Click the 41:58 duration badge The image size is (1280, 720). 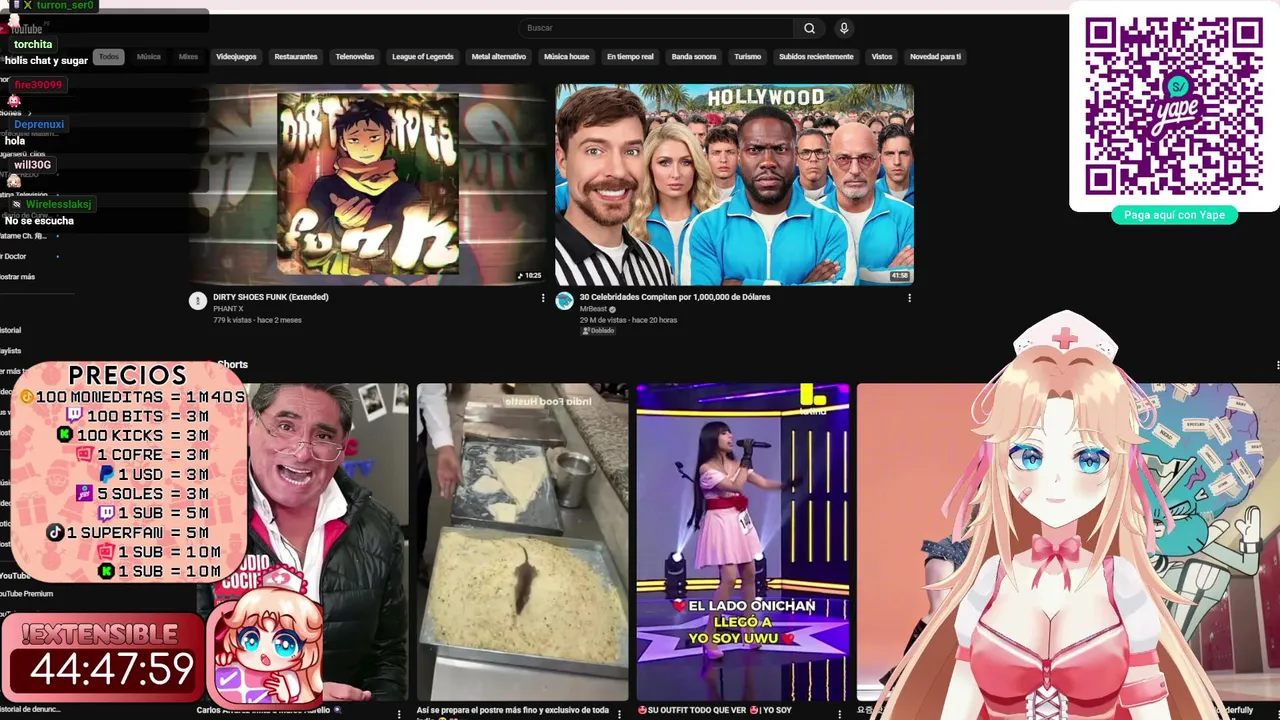click(x=899, y=276)
